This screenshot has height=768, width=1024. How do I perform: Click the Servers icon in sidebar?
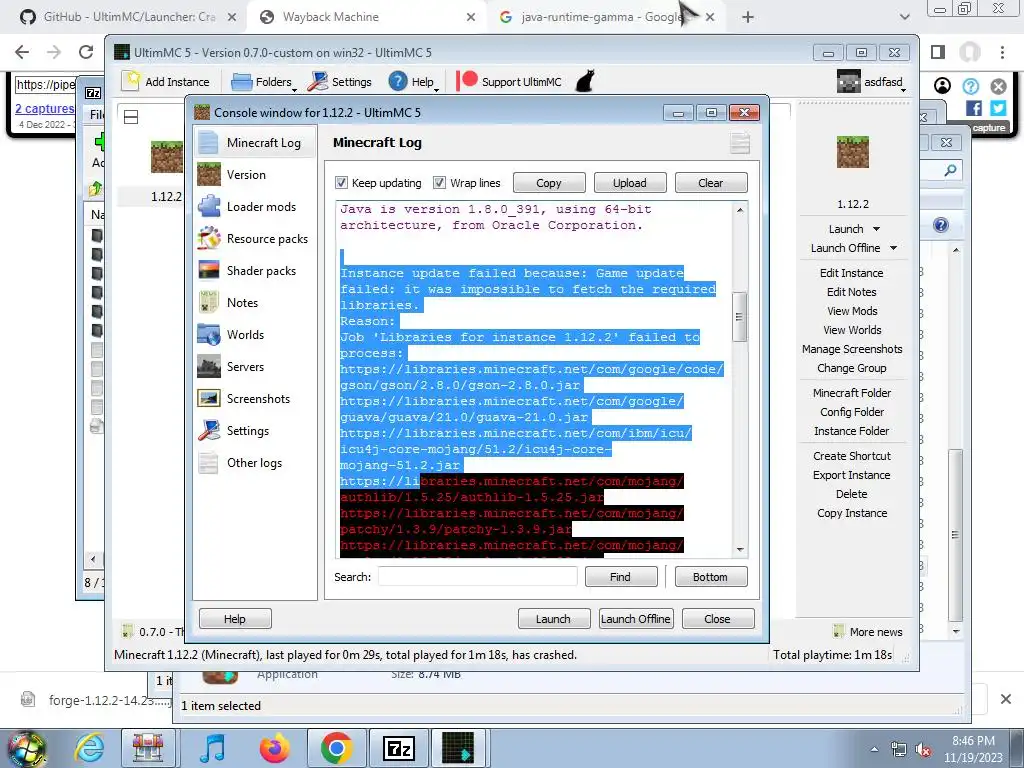(209, 366)
